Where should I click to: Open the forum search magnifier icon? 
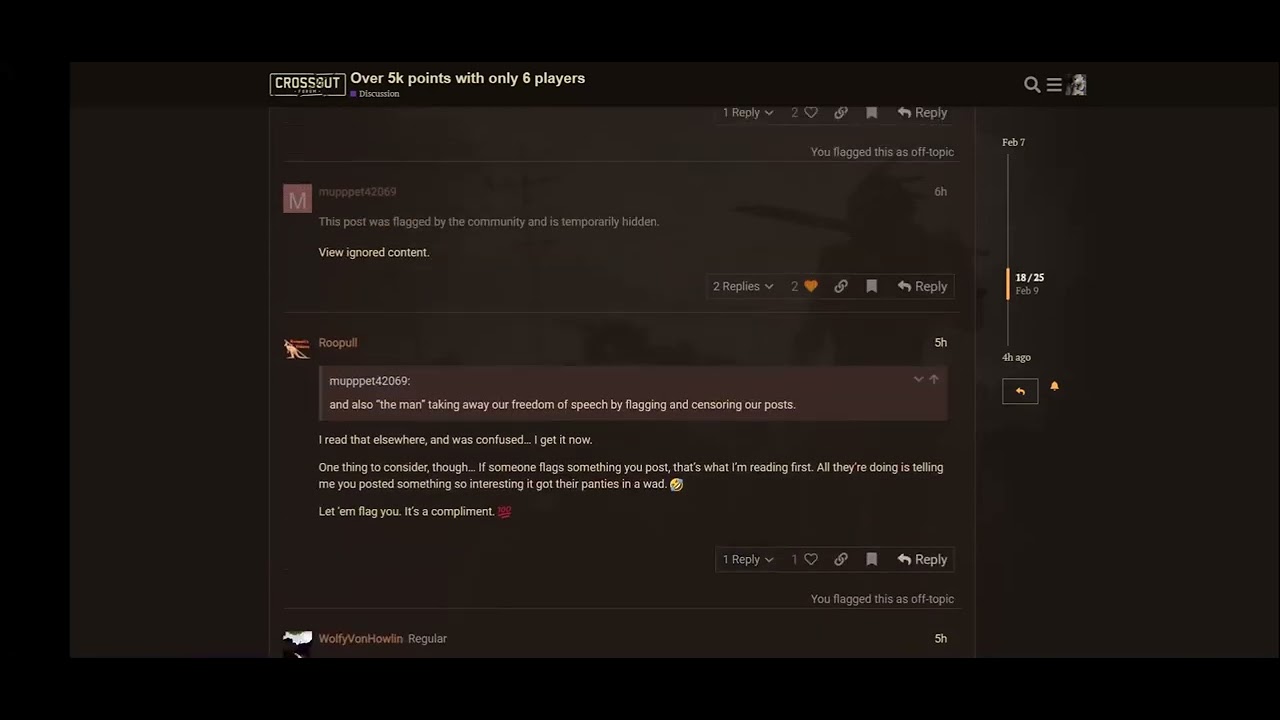pos(1032,85)
